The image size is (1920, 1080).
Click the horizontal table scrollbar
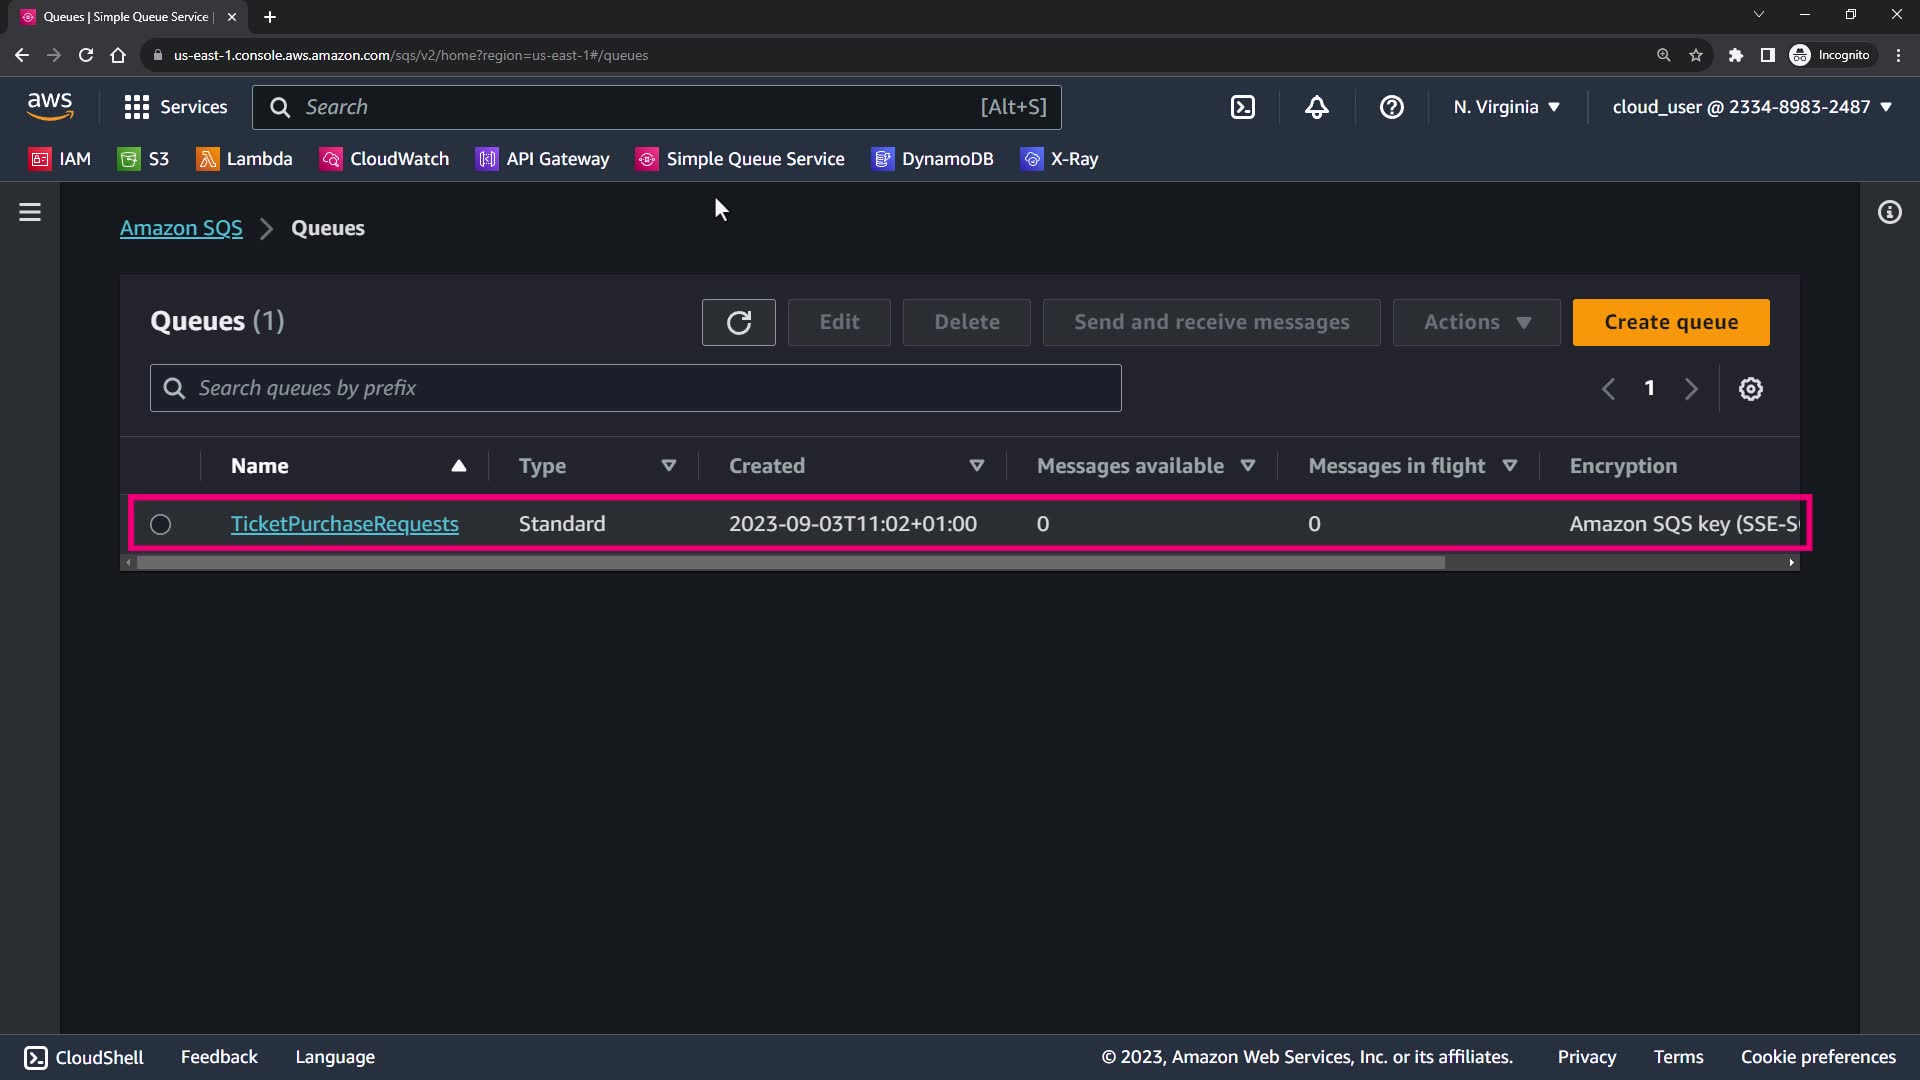pos(790,563)
